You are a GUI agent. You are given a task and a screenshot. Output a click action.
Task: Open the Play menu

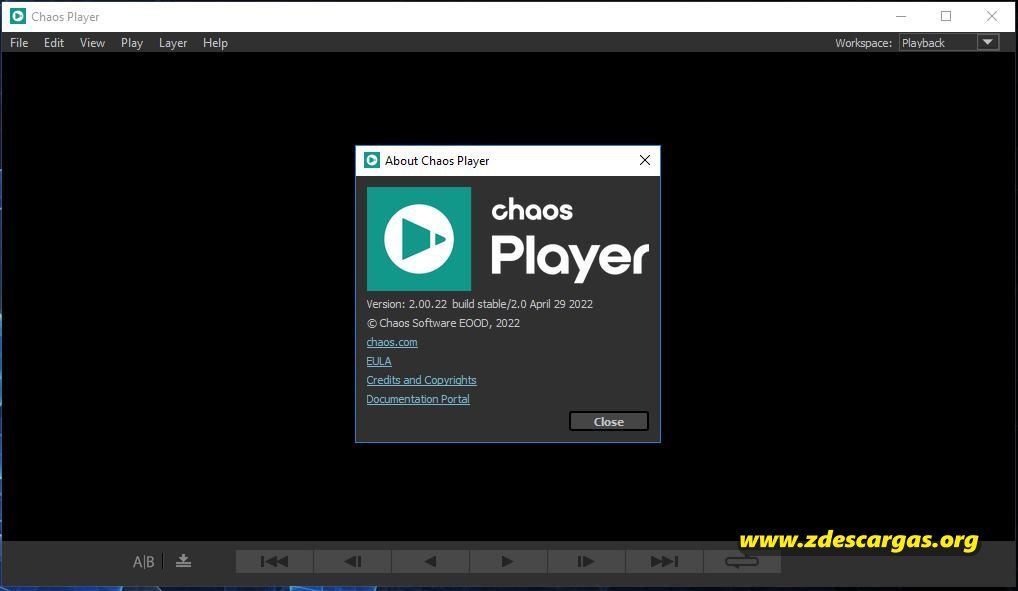click(132, 43)
